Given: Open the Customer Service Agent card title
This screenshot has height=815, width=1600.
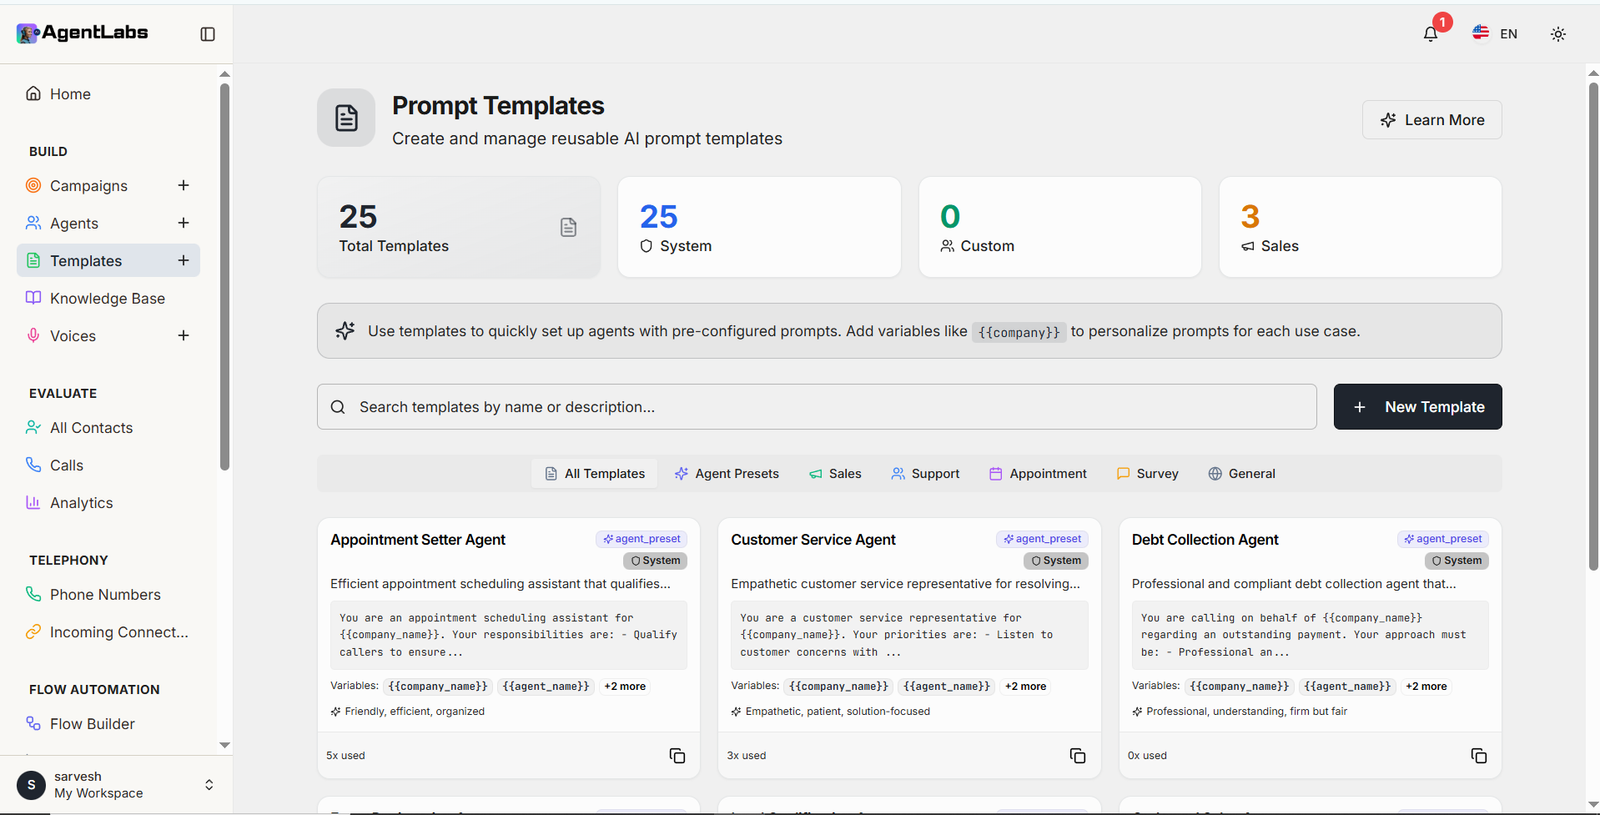Looking at the screenshot, I should point(813,540).
